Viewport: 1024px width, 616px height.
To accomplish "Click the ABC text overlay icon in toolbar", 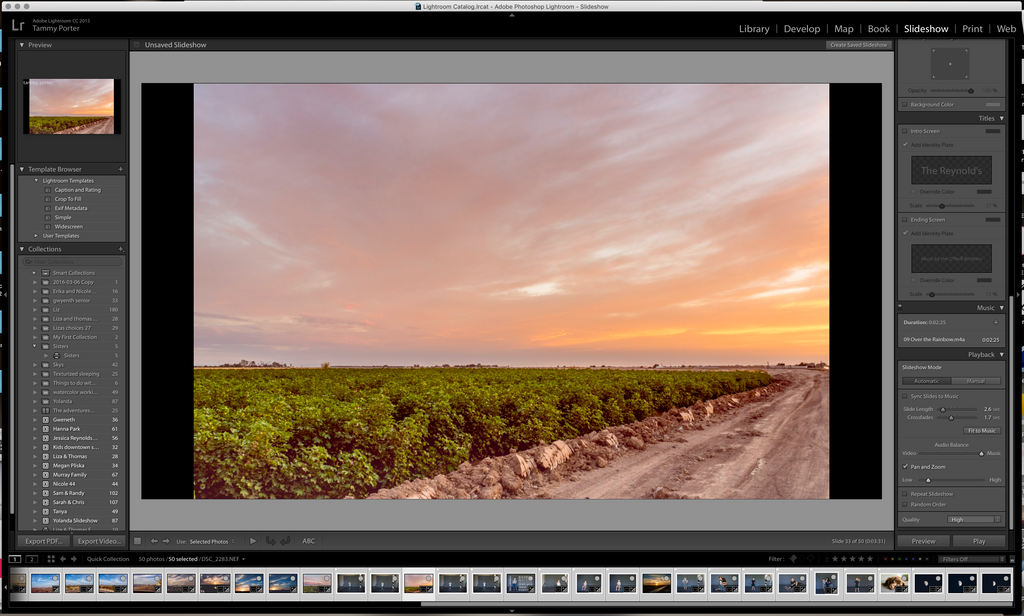I will (309, 541).
